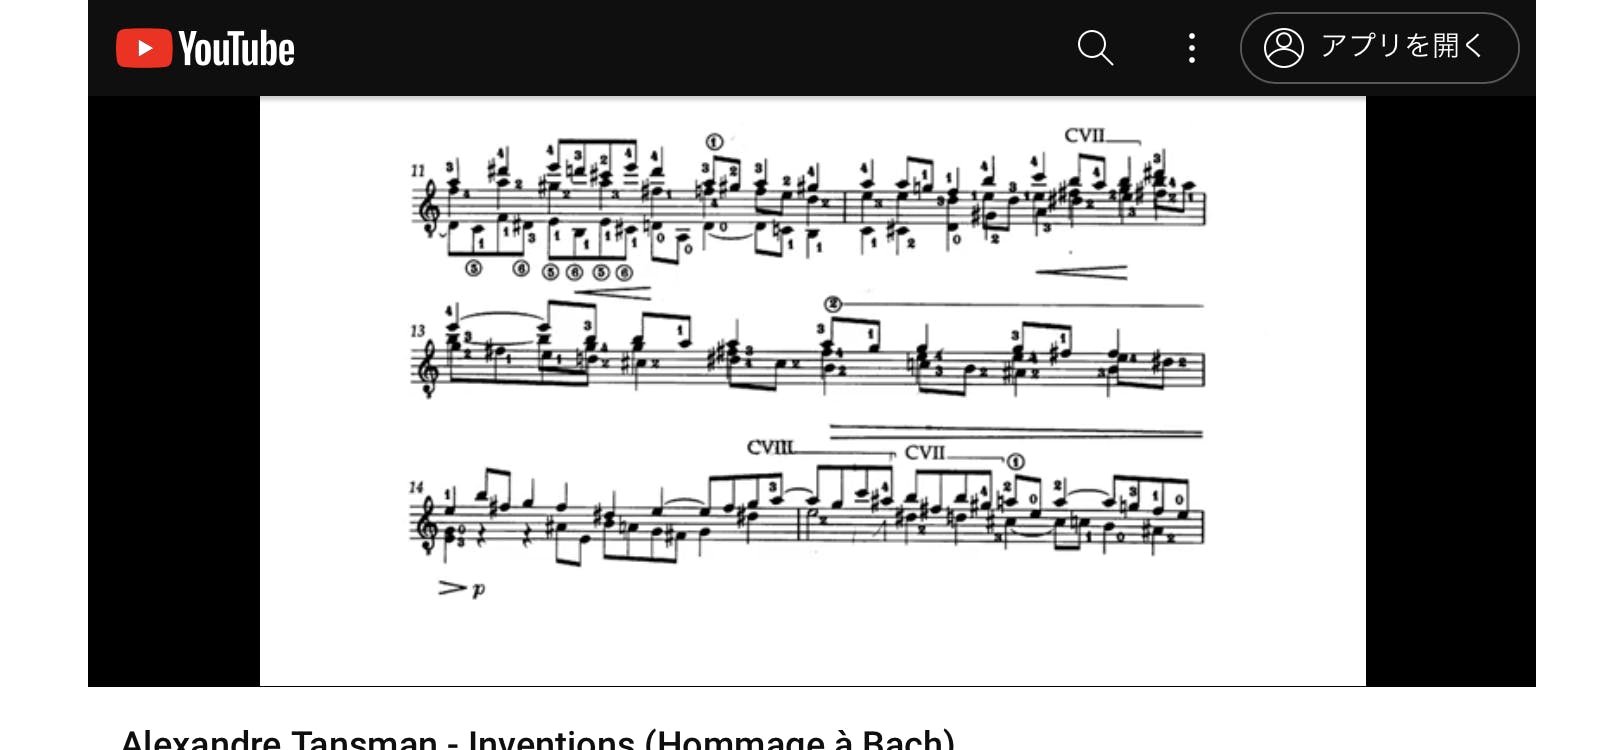Click the アプリを開く open app button
The image size is (1624, 750).
[1379, 47]
